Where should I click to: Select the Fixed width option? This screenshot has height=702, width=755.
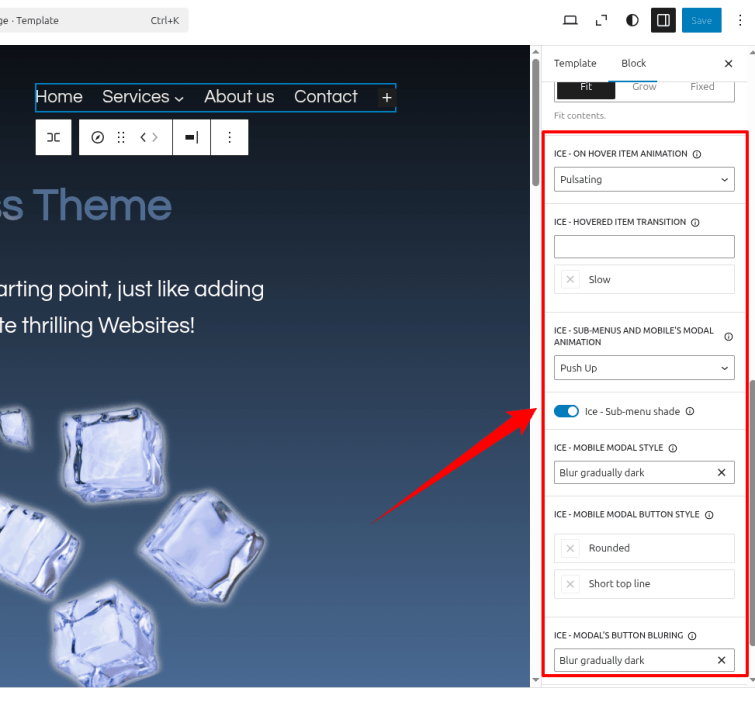point(702,89)
